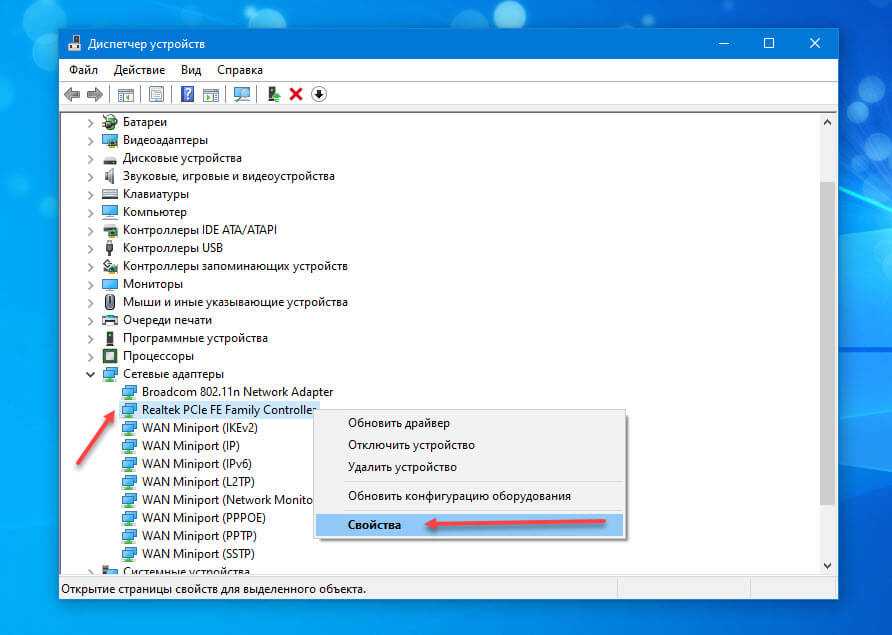The image size is (892, 635).
Task: Open the Действие menu
Action: [x=139, y=70]
